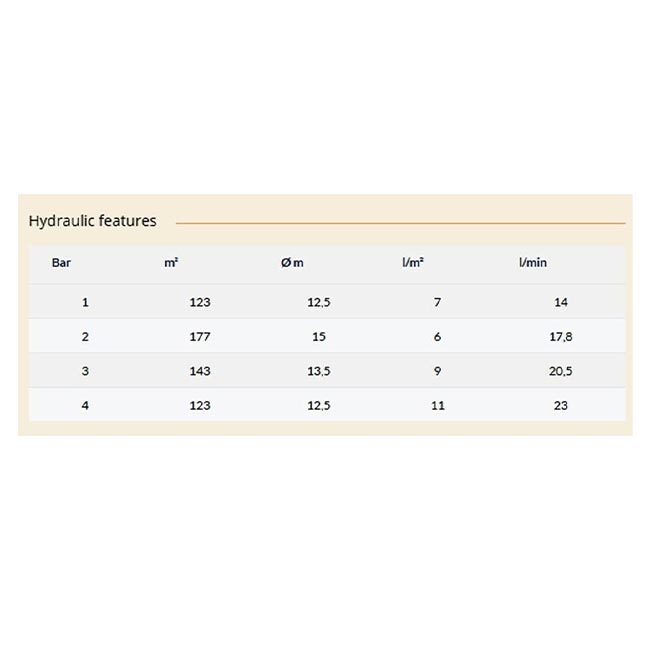The height and width of the screenshot is (650, 650).
Task: Click the m² column header
Action: pyautogui.click(x=171, y=263)
